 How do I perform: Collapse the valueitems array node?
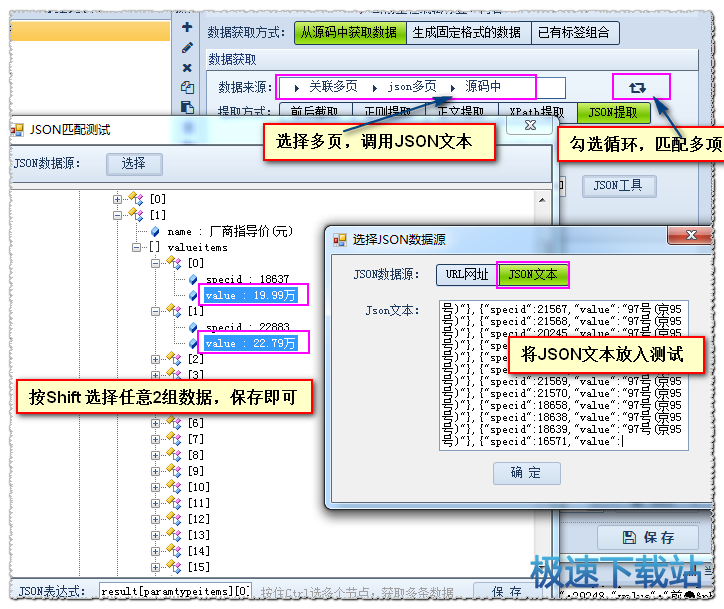tap(139, 247)
